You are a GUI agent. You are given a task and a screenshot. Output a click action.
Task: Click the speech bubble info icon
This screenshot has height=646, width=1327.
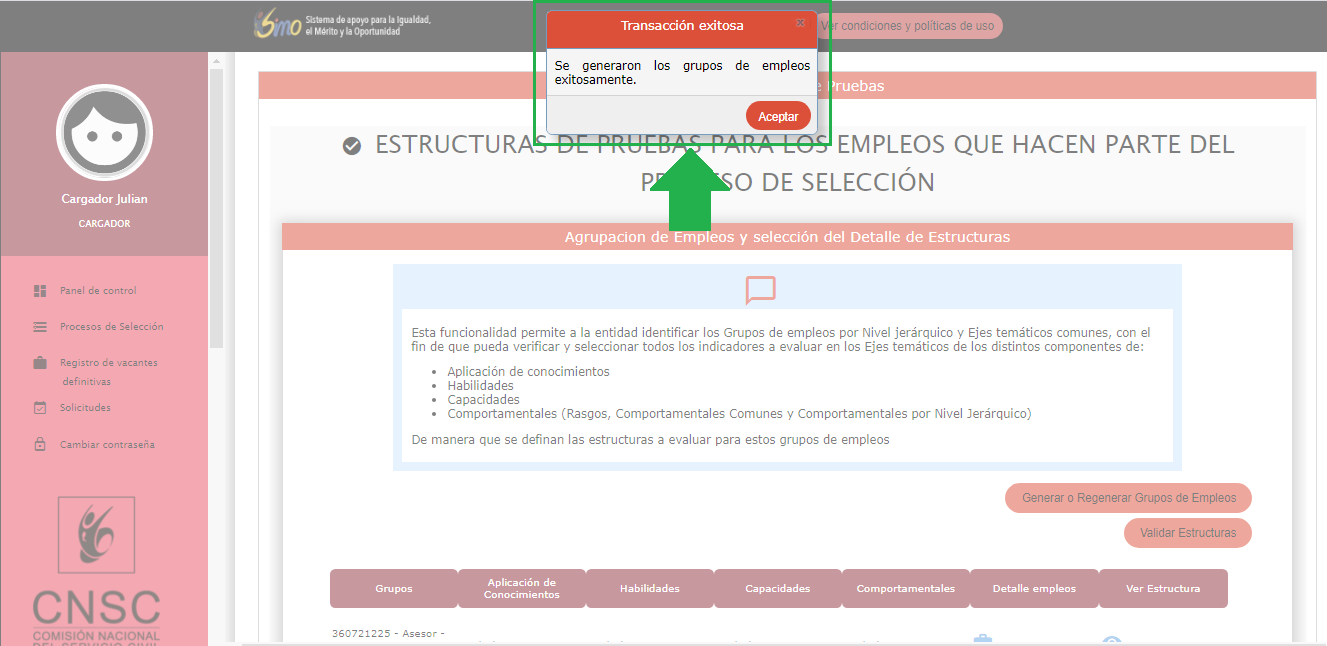(x=760, y=290)
